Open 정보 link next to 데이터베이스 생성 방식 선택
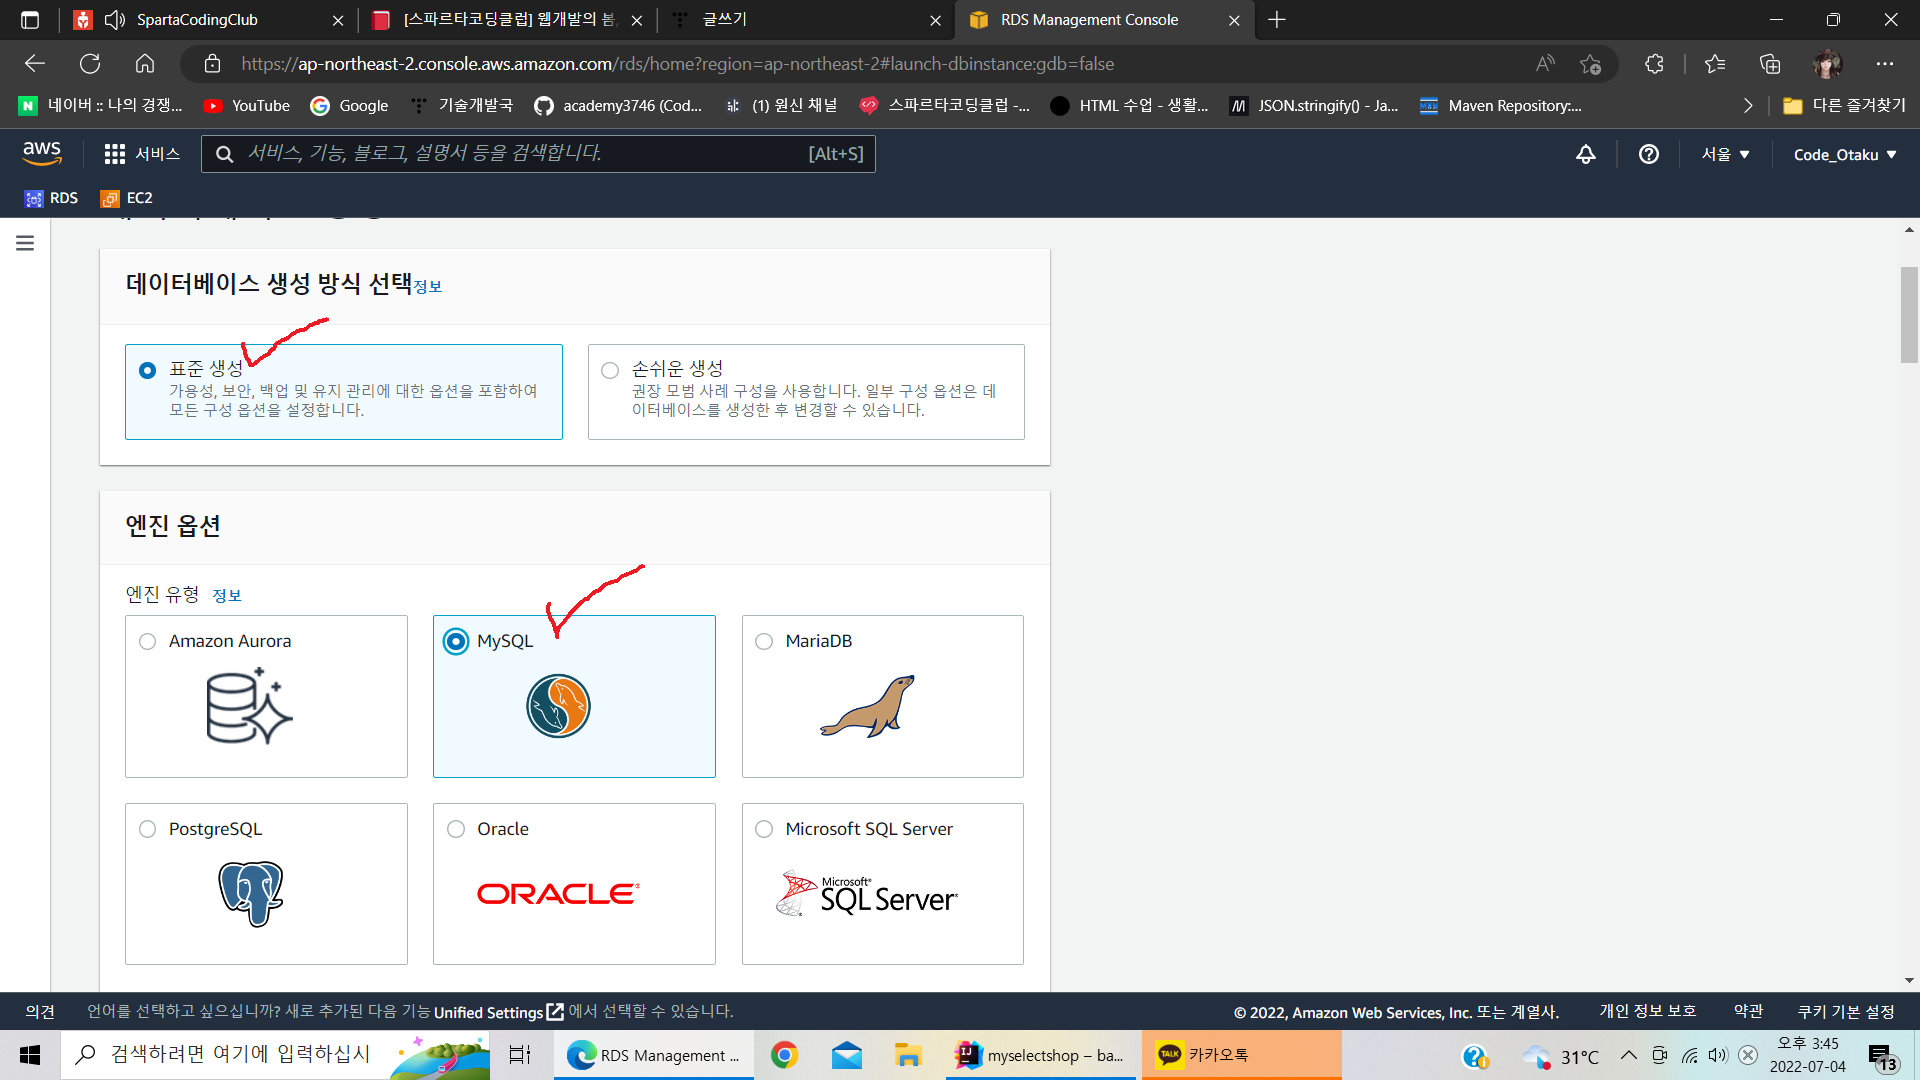Image resolution: width=1920 pixels, height=1080 pixels. coord(428,287)
